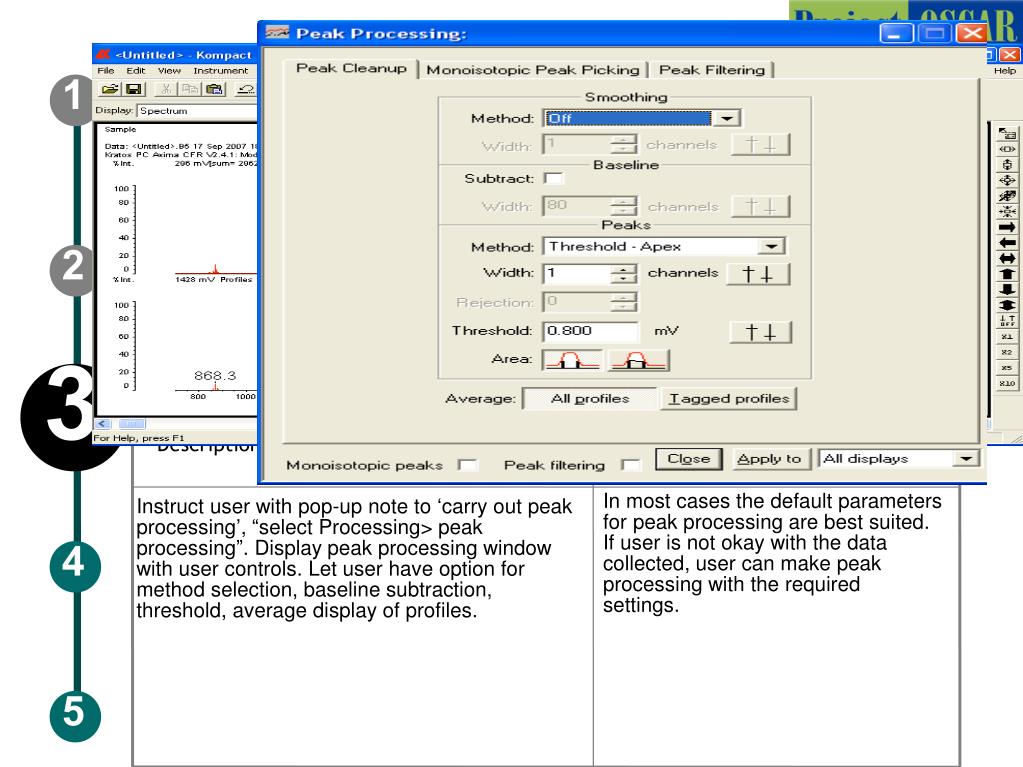Click horizontal expand icon in right toolbar
The width and height of the screenshot is (1023, 767).
coord(1007,149)
